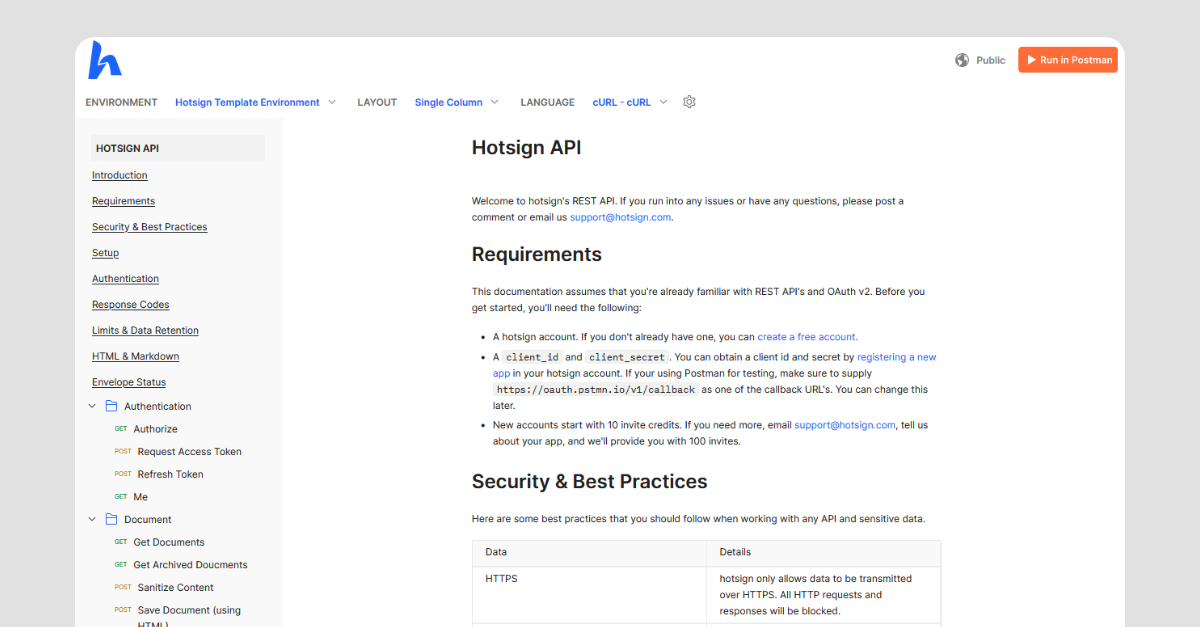Click the ENVIRONMENT label
The image size is (1200, 627).
[x=121, y=102]
